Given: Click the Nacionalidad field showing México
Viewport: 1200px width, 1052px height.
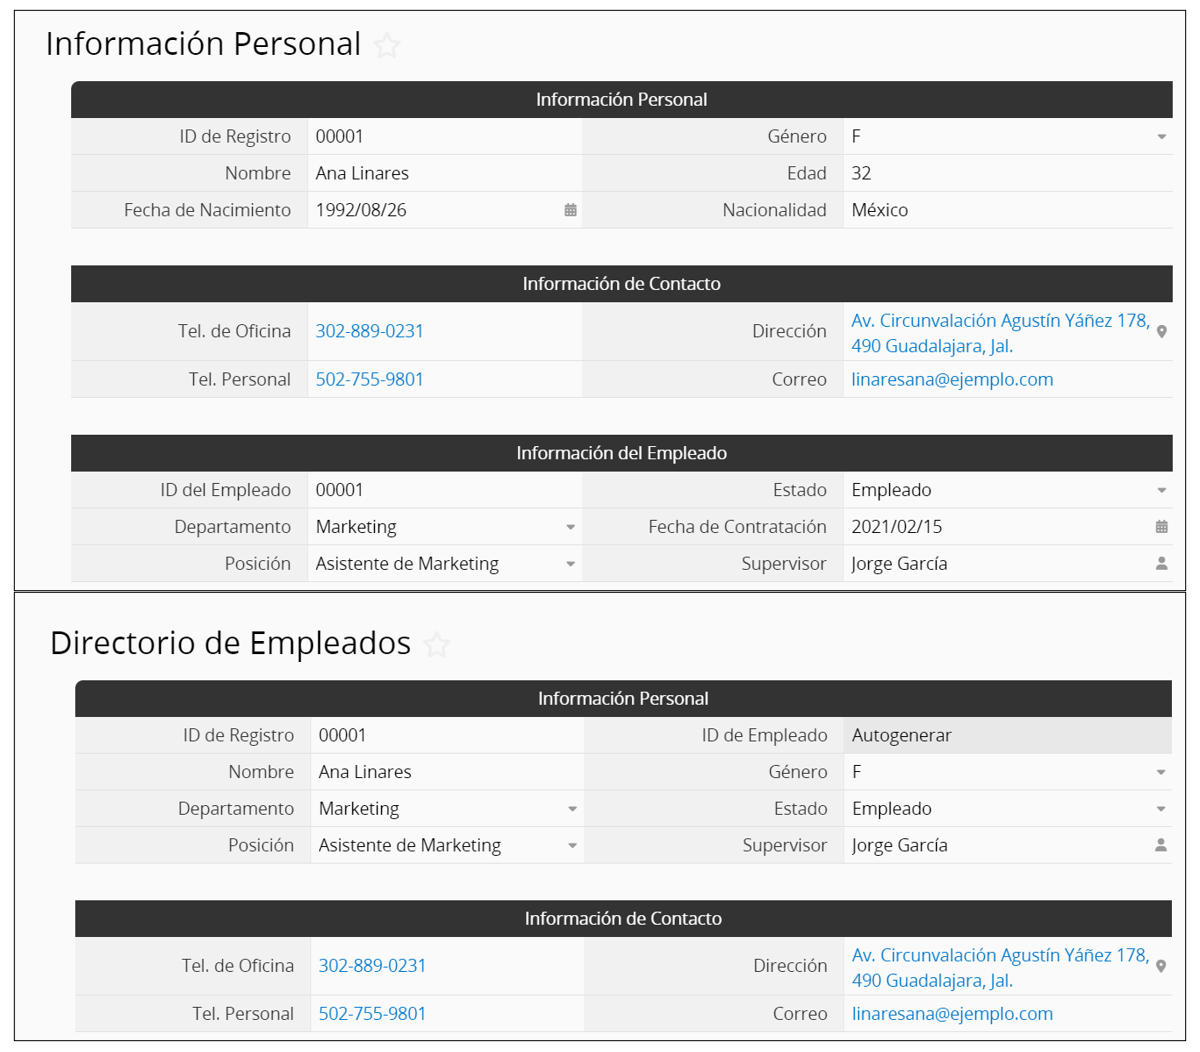Looking at the screenshot, I should [x=1008, y=210].
